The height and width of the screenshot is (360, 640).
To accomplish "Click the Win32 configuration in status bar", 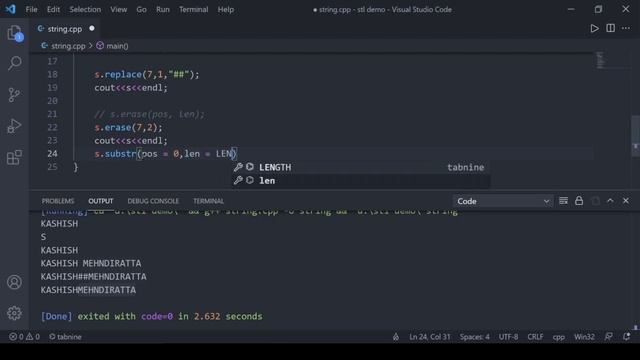I will coord(584,337).
